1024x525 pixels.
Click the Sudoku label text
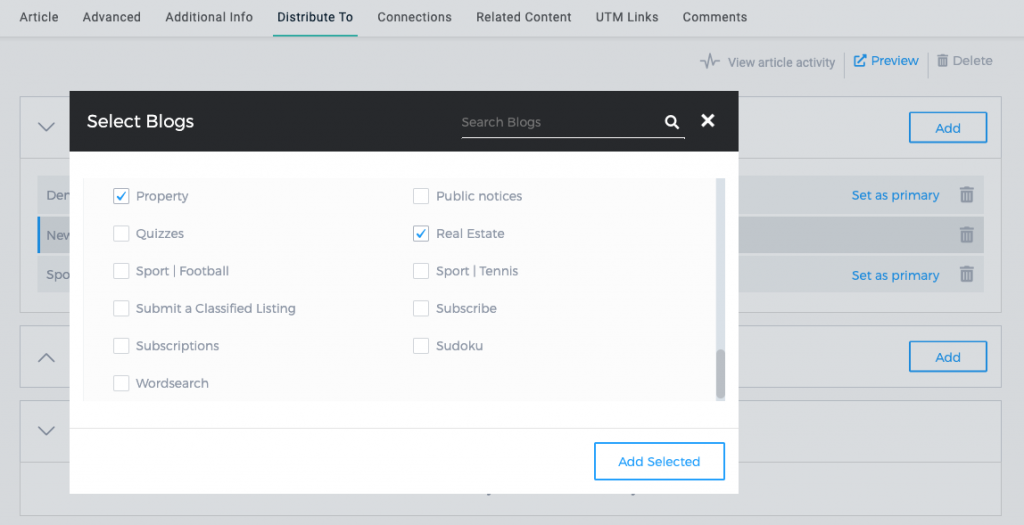[x=460, y=345]
